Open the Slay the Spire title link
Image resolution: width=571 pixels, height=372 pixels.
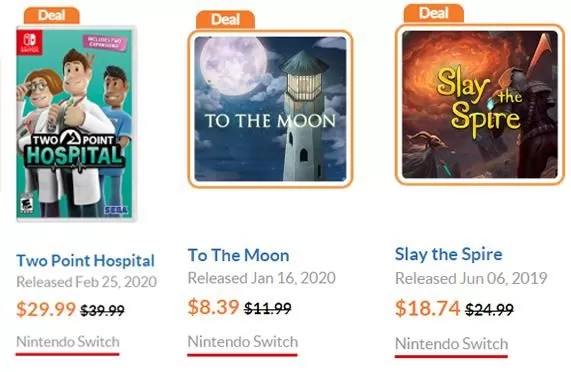(x=449, y=254)
